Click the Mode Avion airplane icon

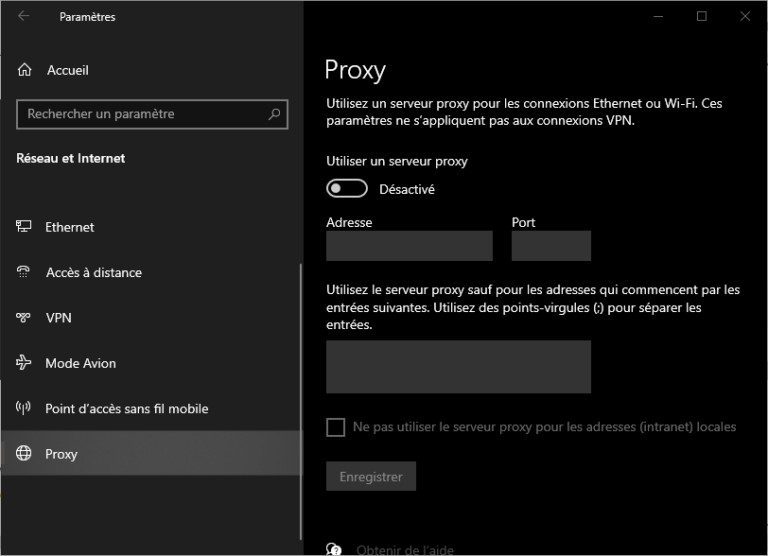tap(24, 363)
